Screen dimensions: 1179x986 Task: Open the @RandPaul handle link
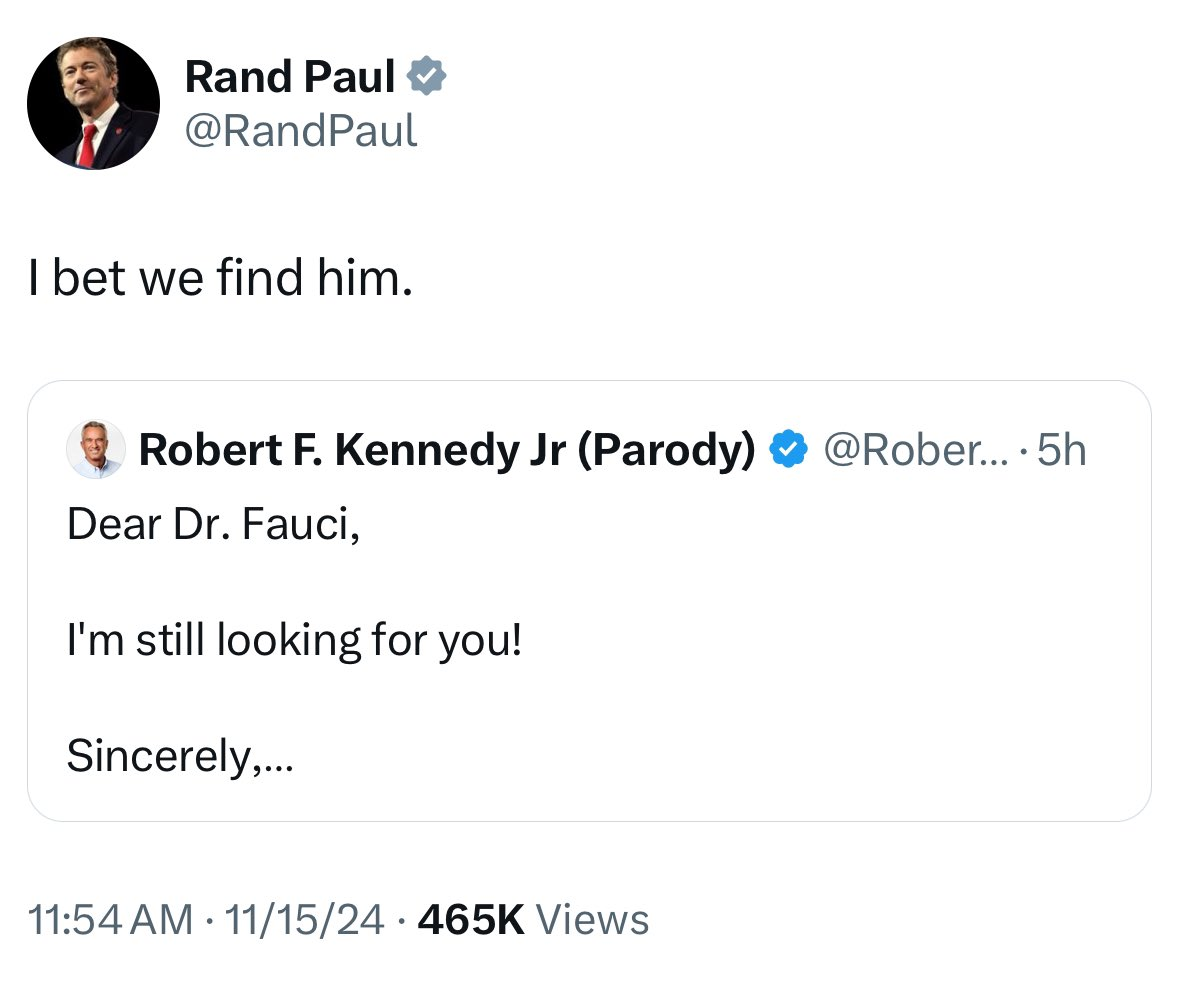tap(301, 130)
